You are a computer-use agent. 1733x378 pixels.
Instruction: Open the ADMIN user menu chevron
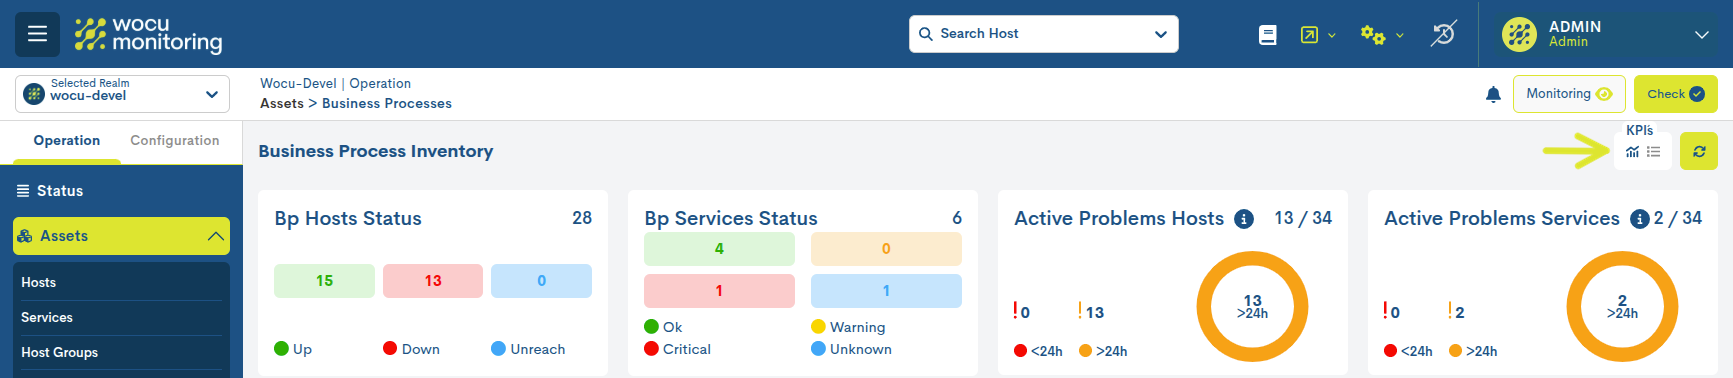1702,35
